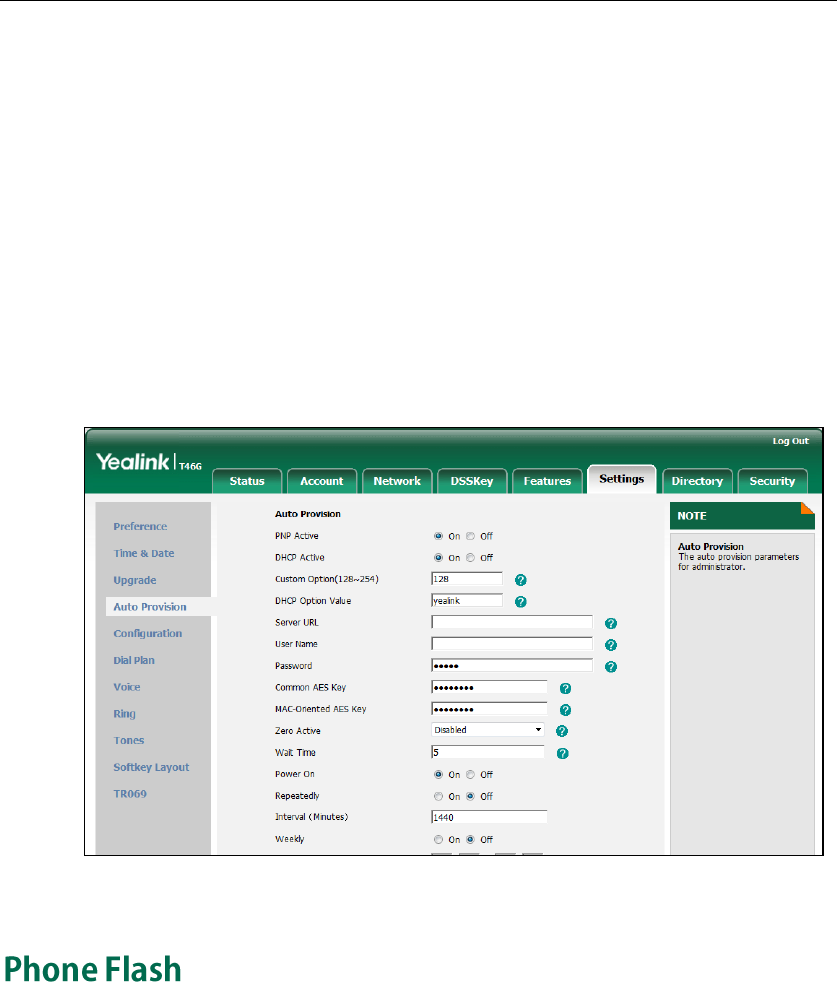Screen dimensions: 837x990
Task: Click the 'Phone Flash' heading text
Action: (x=93, y=969)
